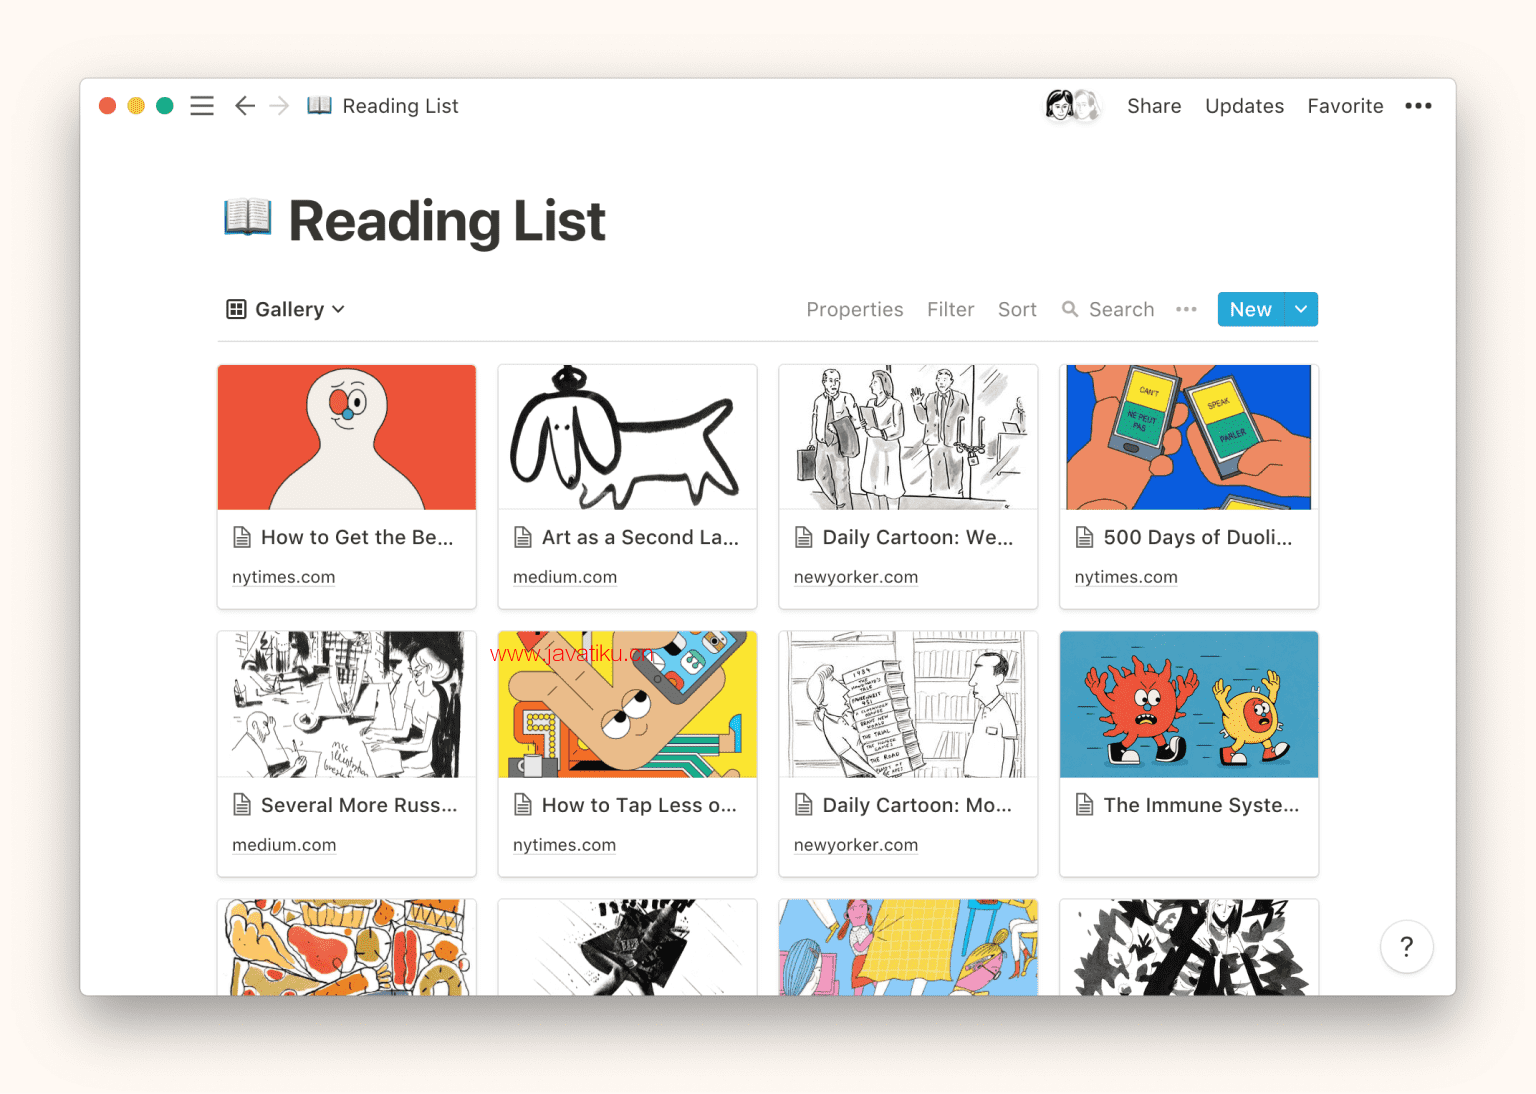Go back with the left arrow
The image size is (1536, 1094).
tap(245, 106)
